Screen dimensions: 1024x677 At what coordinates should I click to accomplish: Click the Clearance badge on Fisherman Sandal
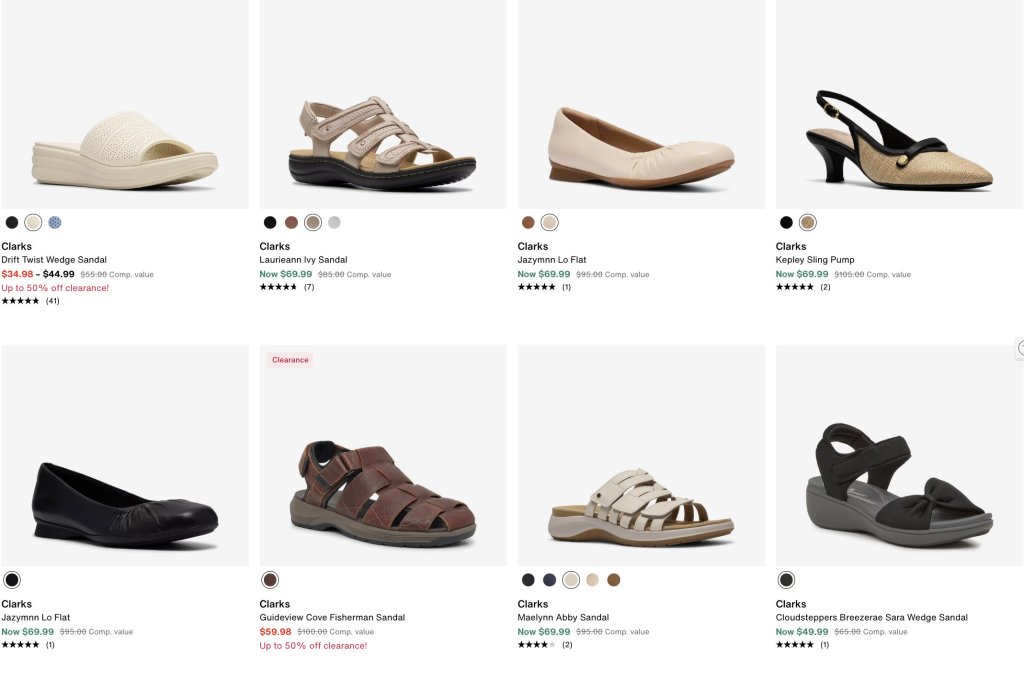coord(290,360)
